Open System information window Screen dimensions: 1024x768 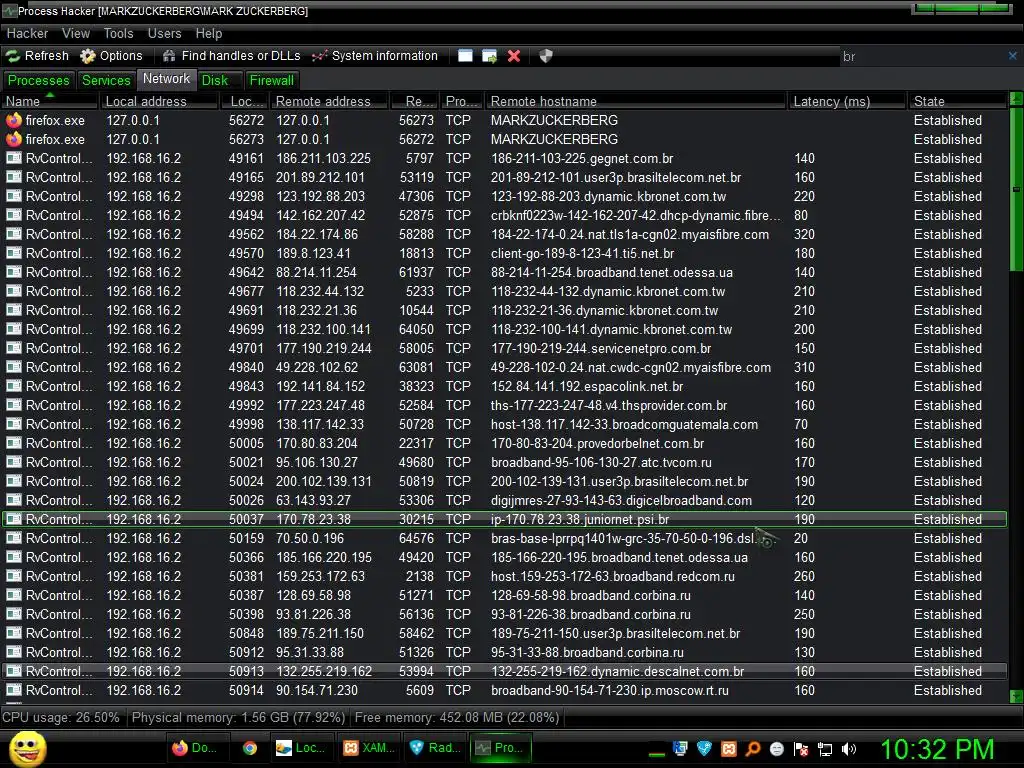point(374,56)
